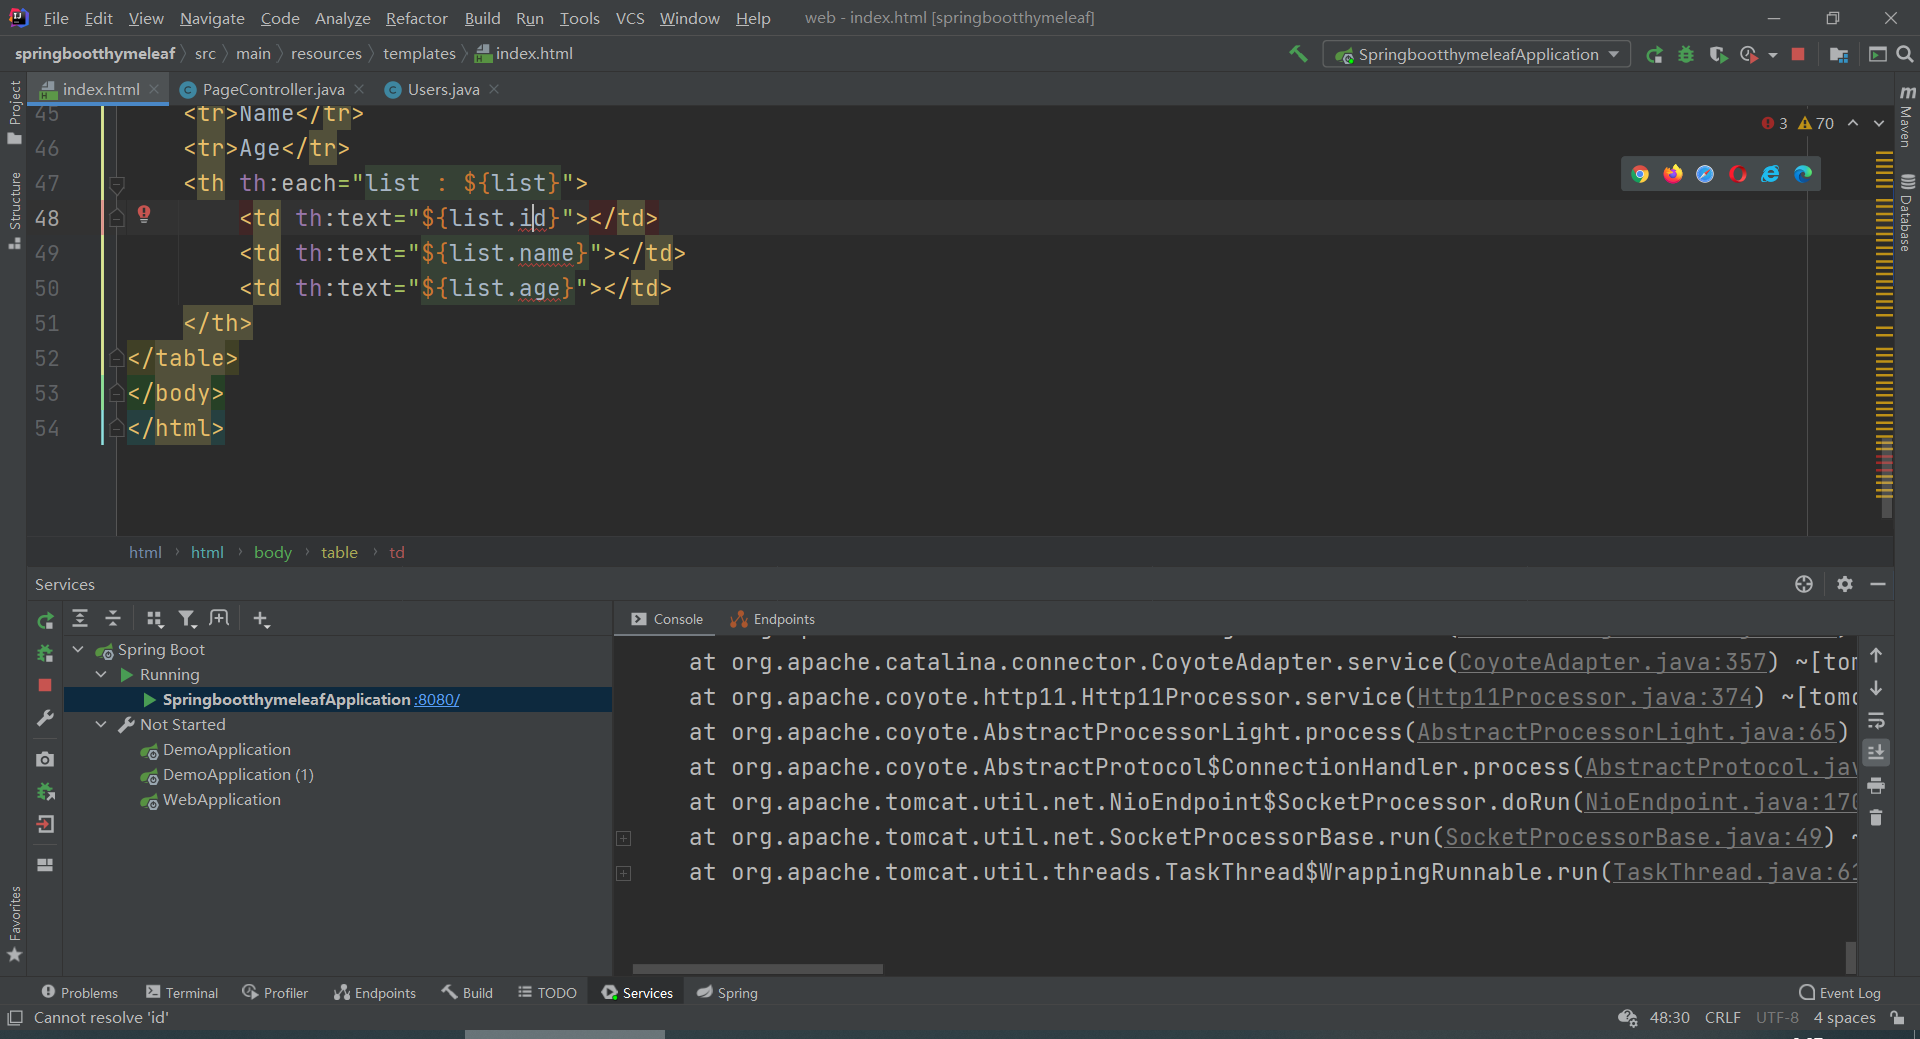Open Project Structure icon in toolbar
Viewport: 1920px width, 1039px height.
coord(1838,54)
